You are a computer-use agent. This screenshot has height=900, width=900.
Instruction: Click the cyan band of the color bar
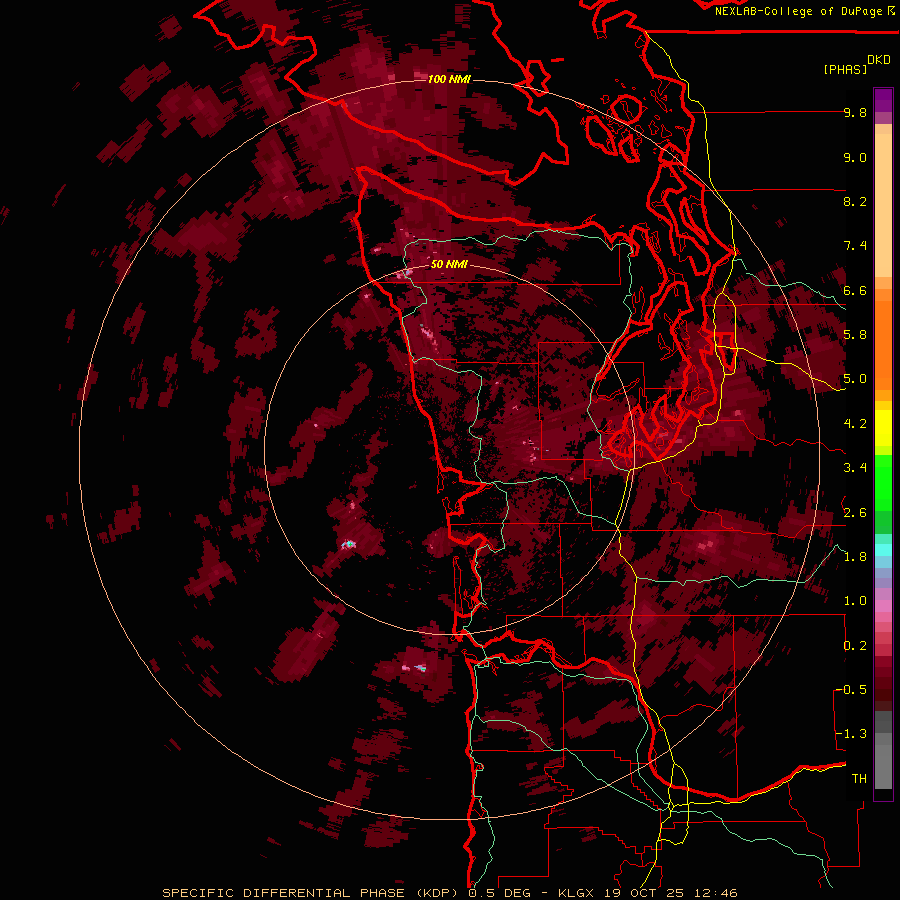(883, 549)
